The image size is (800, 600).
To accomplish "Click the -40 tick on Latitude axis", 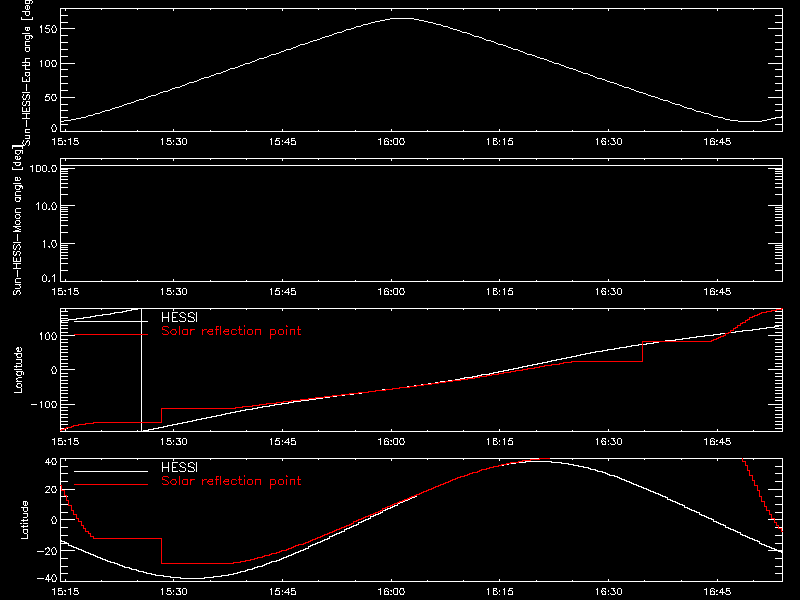I will [x=47, y=578].
